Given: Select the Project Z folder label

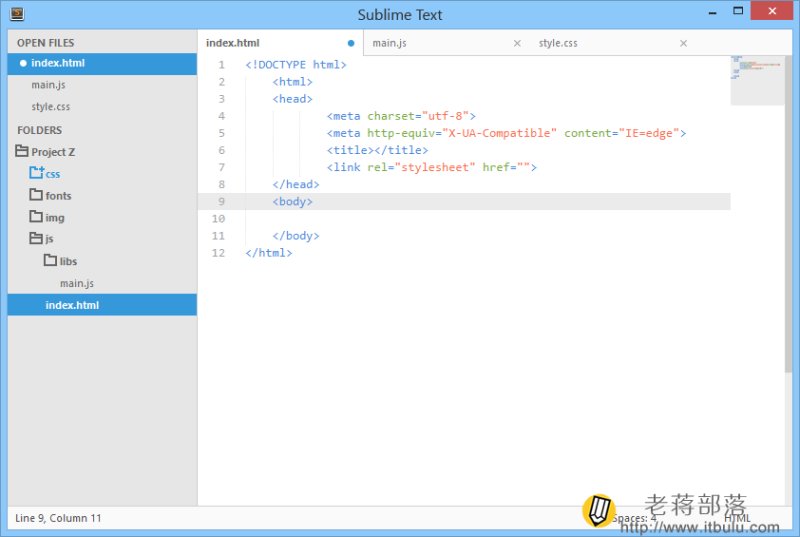Looking at the screenshot, I should (53, 152).
